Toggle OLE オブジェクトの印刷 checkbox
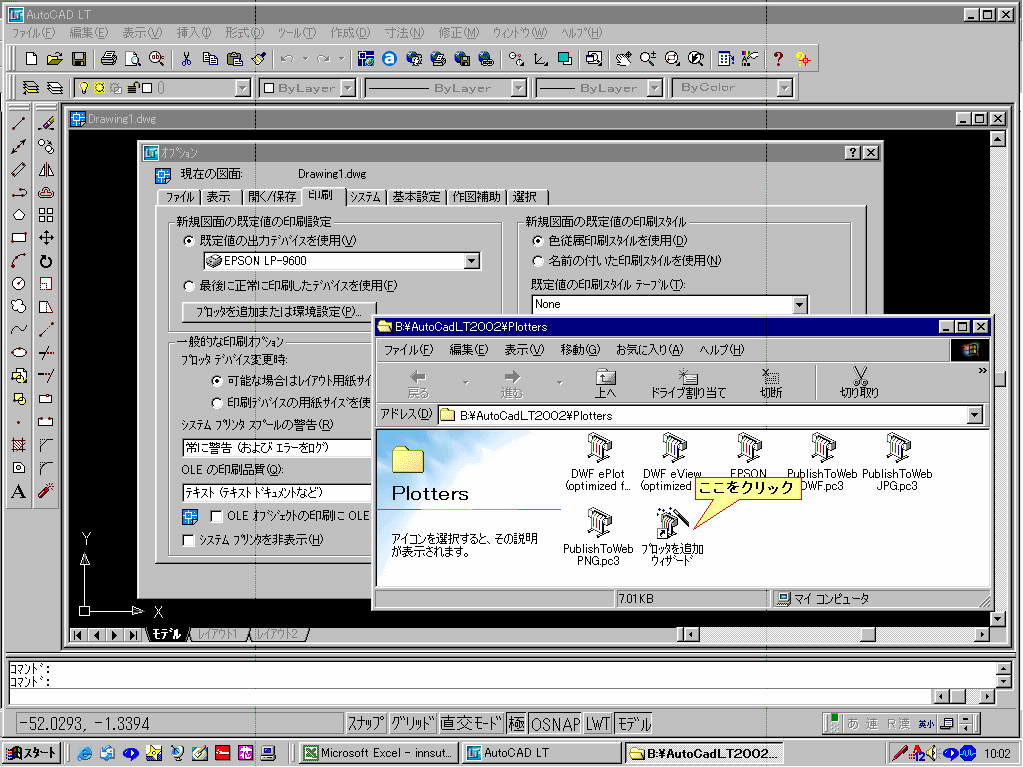 (x=216, y=516)
